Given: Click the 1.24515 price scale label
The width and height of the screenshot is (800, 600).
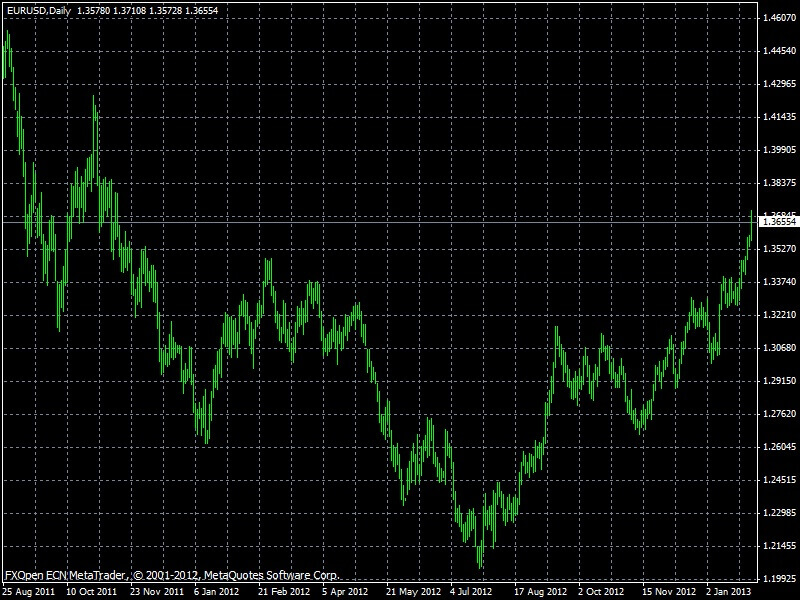Looking at the screenshot, I should 780,480.
